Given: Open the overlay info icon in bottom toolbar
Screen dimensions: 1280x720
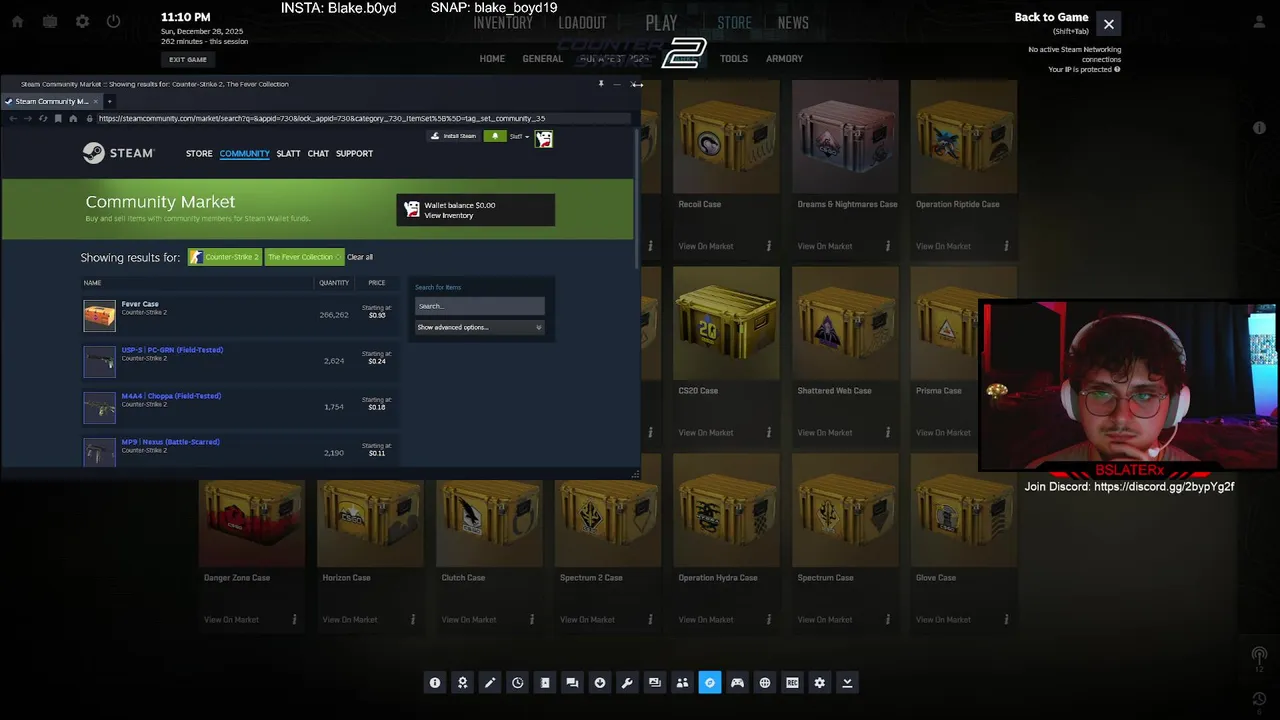Looking at the screenshot, I should click(x=435, y=683).
